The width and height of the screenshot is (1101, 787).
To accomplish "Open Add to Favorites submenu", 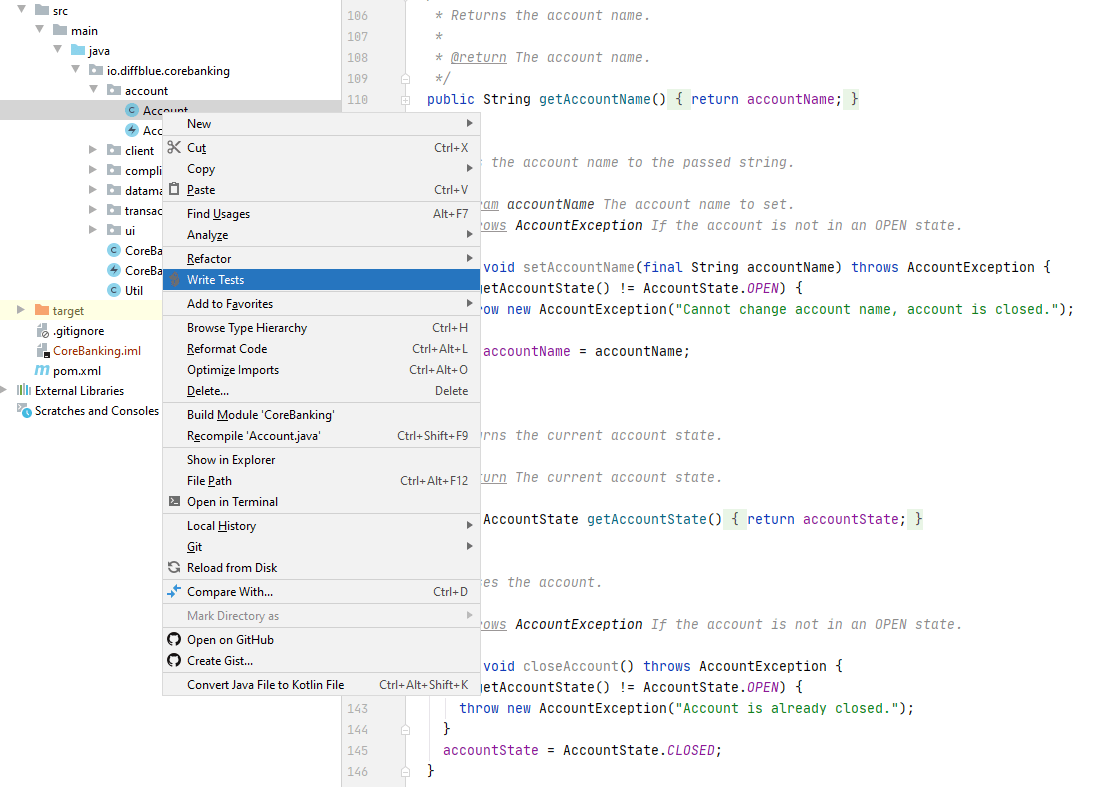I will pyautogui.click(x=322, y=303).
